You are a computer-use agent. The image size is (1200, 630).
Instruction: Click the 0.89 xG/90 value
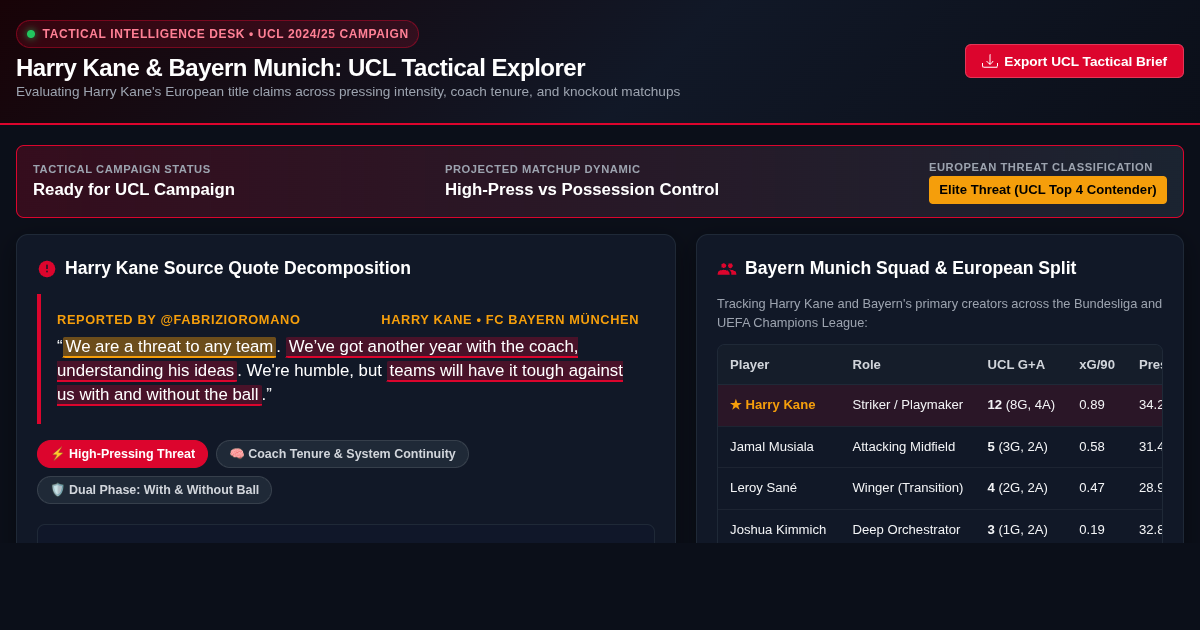[1092, 405]
